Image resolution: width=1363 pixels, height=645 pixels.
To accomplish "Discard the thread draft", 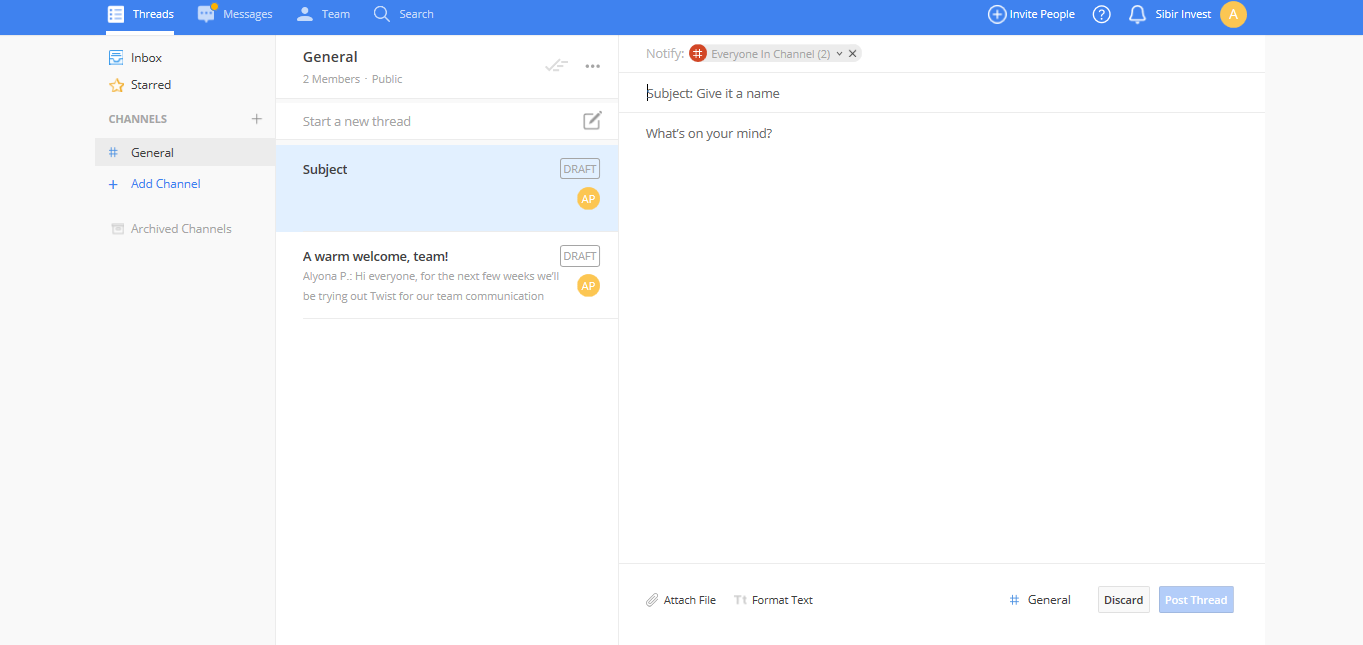I will coord(1123,600).
